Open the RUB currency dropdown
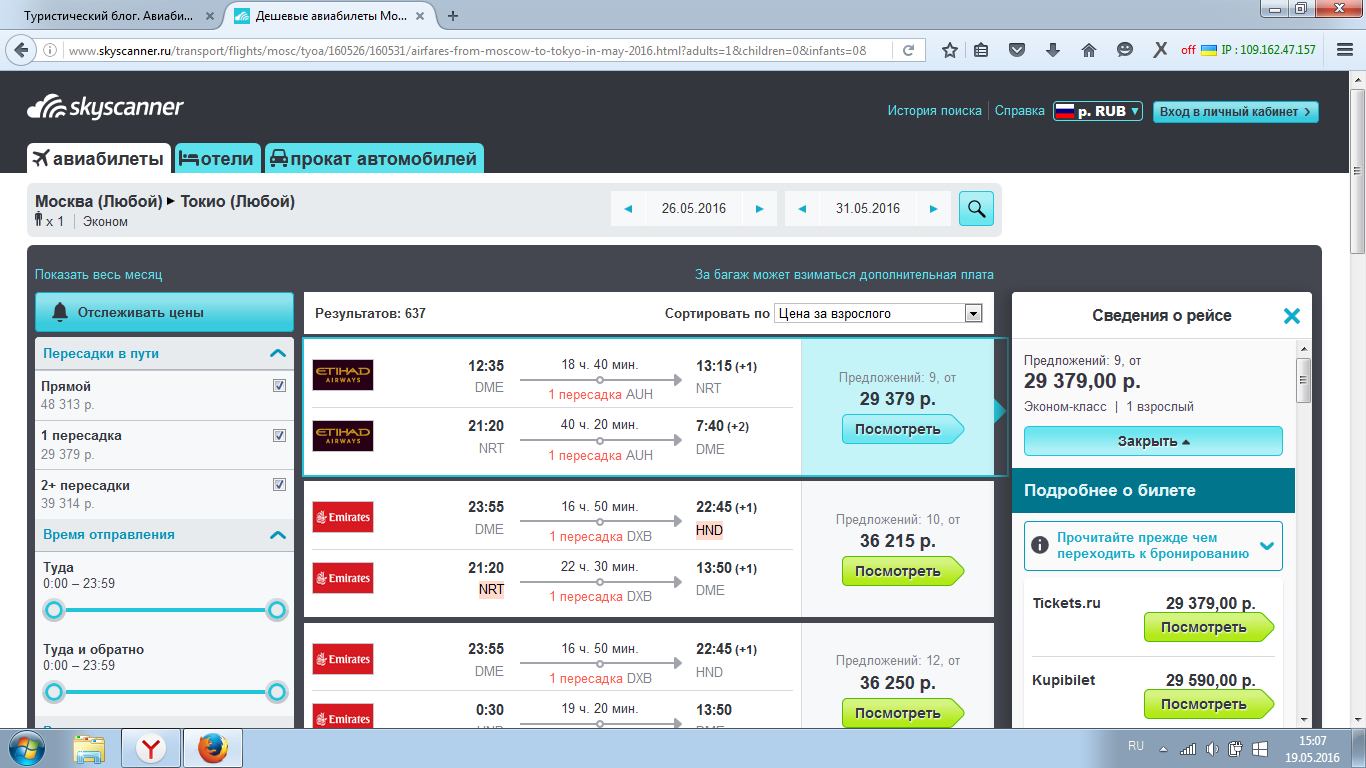Screen dimensions: 1366x768 click(x=1098, y=111)
